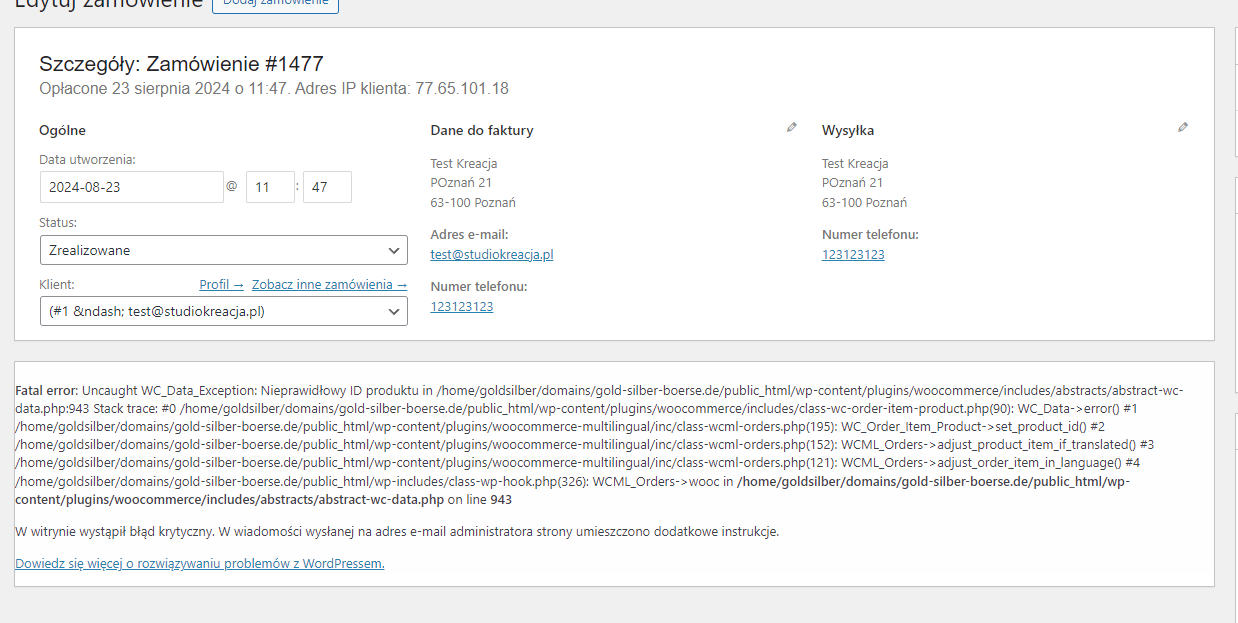Screen dimensions: 1238x623
Task: Click the phone number under Dane do faktury
Action: [x=462, y=306]
